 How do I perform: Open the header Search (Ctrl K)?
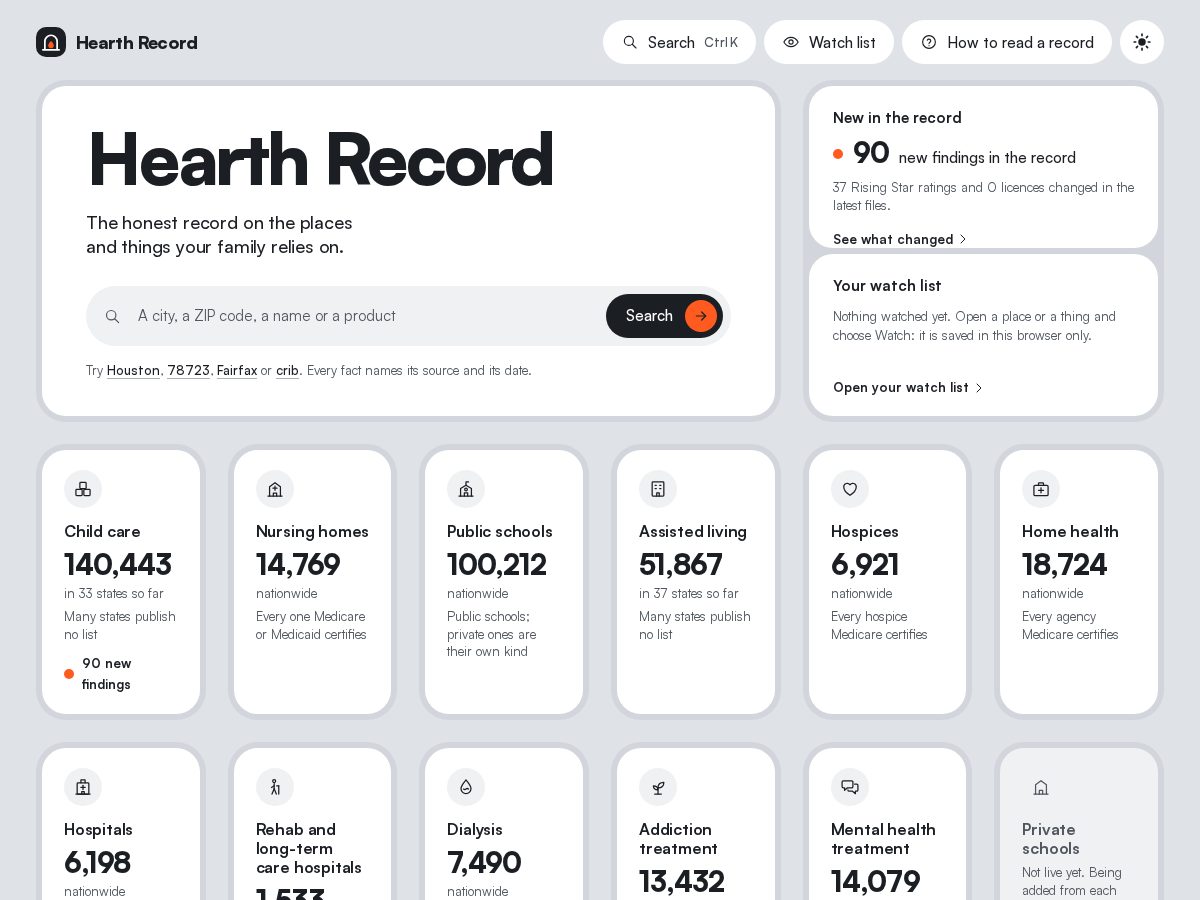[679, 42]
